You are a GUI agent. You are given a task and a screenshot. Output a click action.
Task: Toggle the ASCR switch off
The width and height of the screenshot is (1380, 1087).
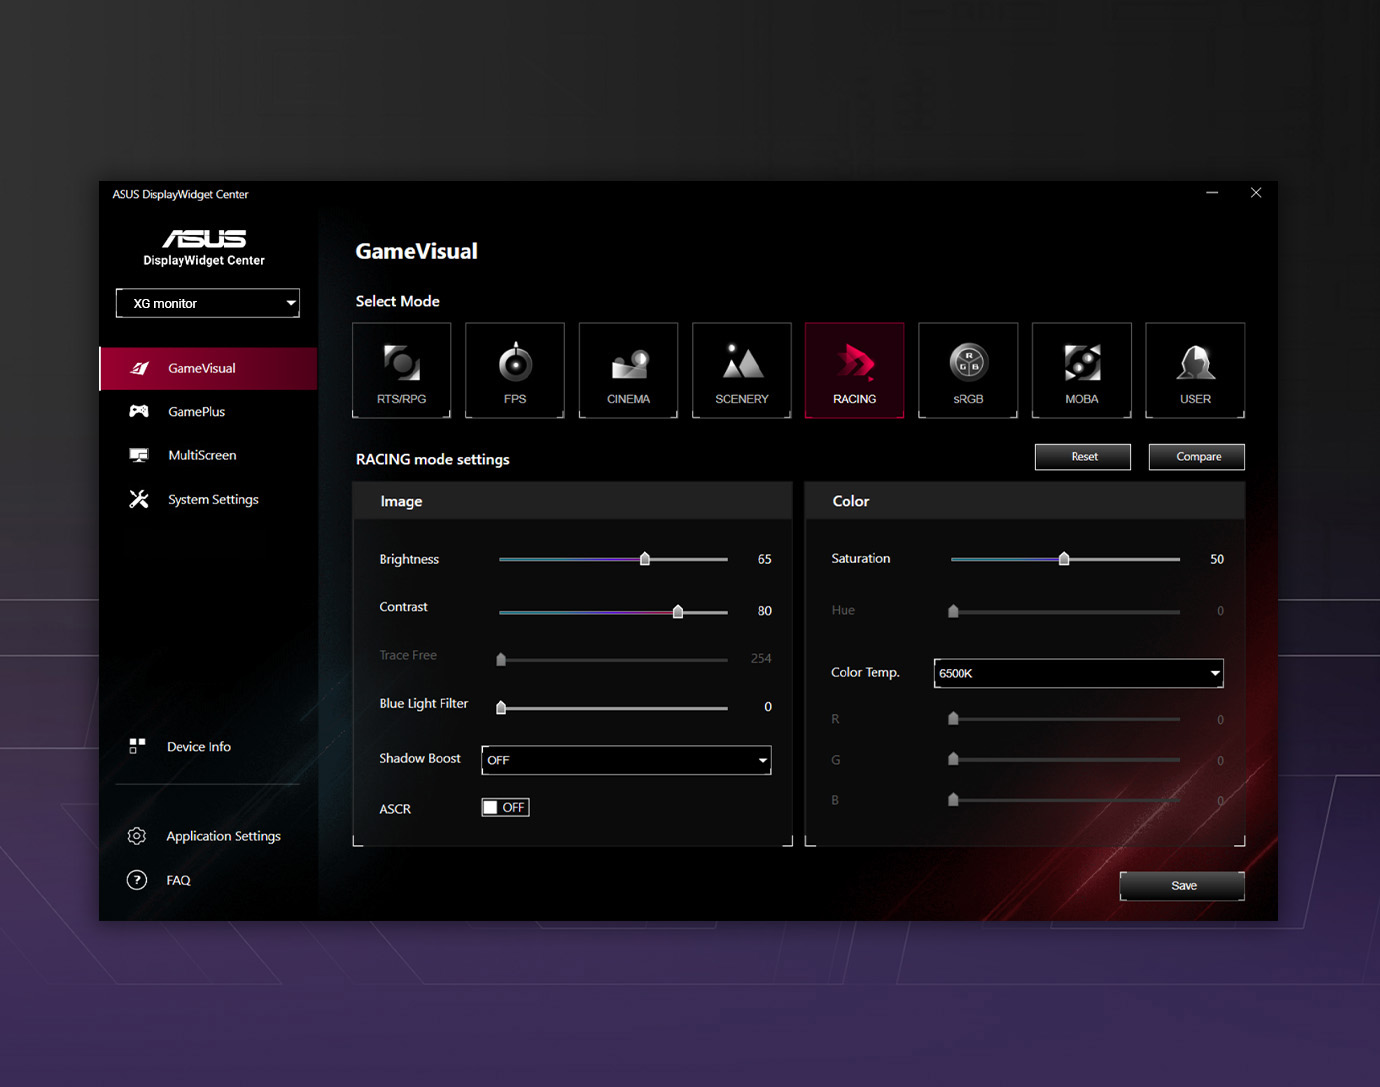click(504, 807)
